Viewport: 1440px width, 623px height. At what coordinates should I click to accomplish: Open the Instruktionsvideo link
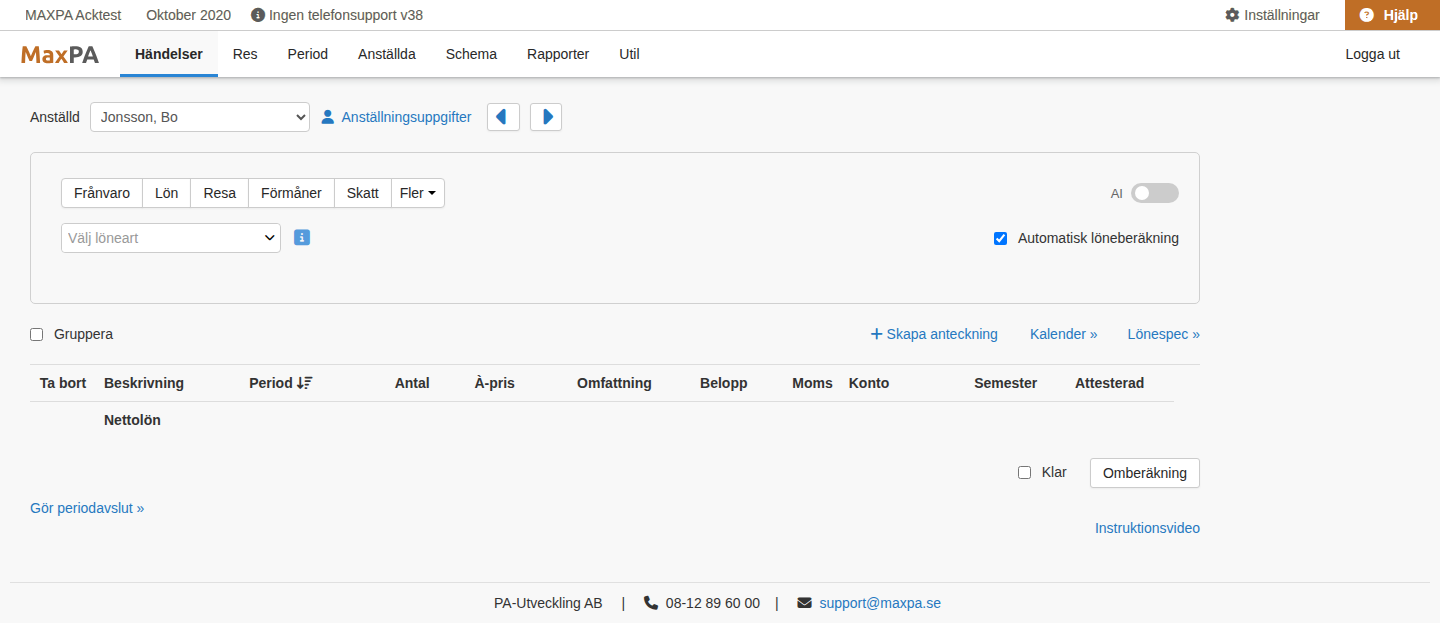click(x=1147, y=528)
